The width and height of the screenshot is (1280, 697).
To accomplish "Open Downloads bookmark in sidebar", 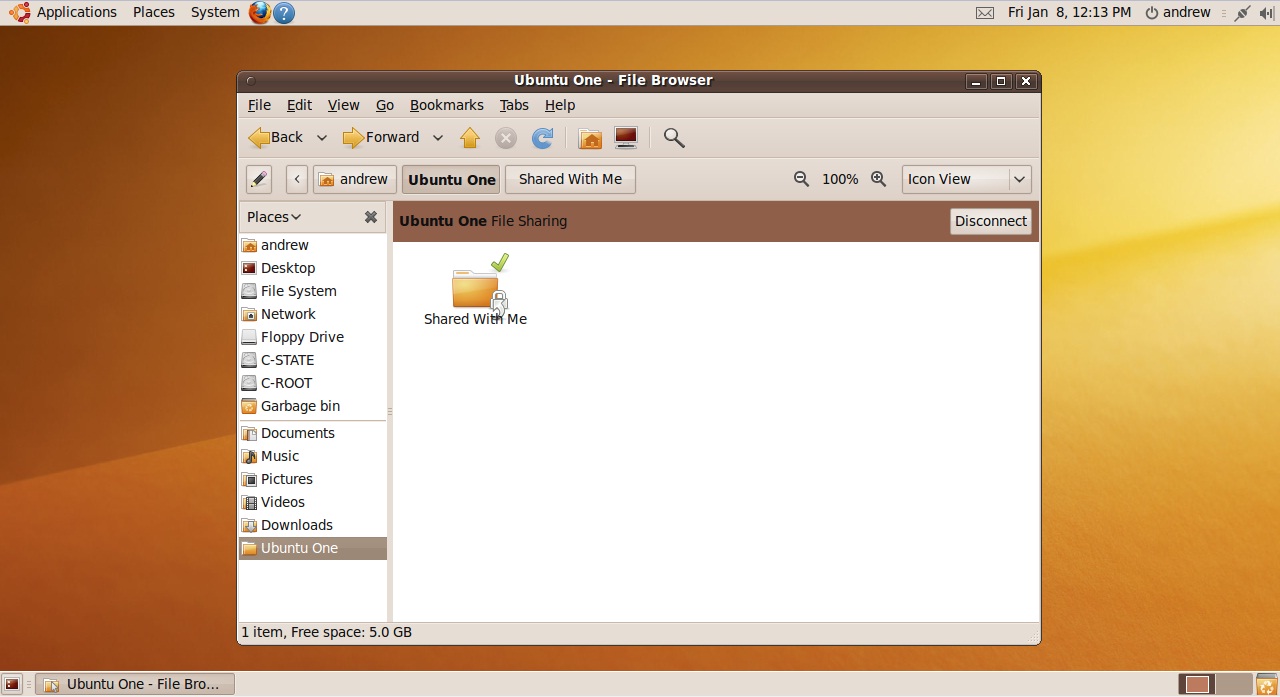I will tap(312, 525).
